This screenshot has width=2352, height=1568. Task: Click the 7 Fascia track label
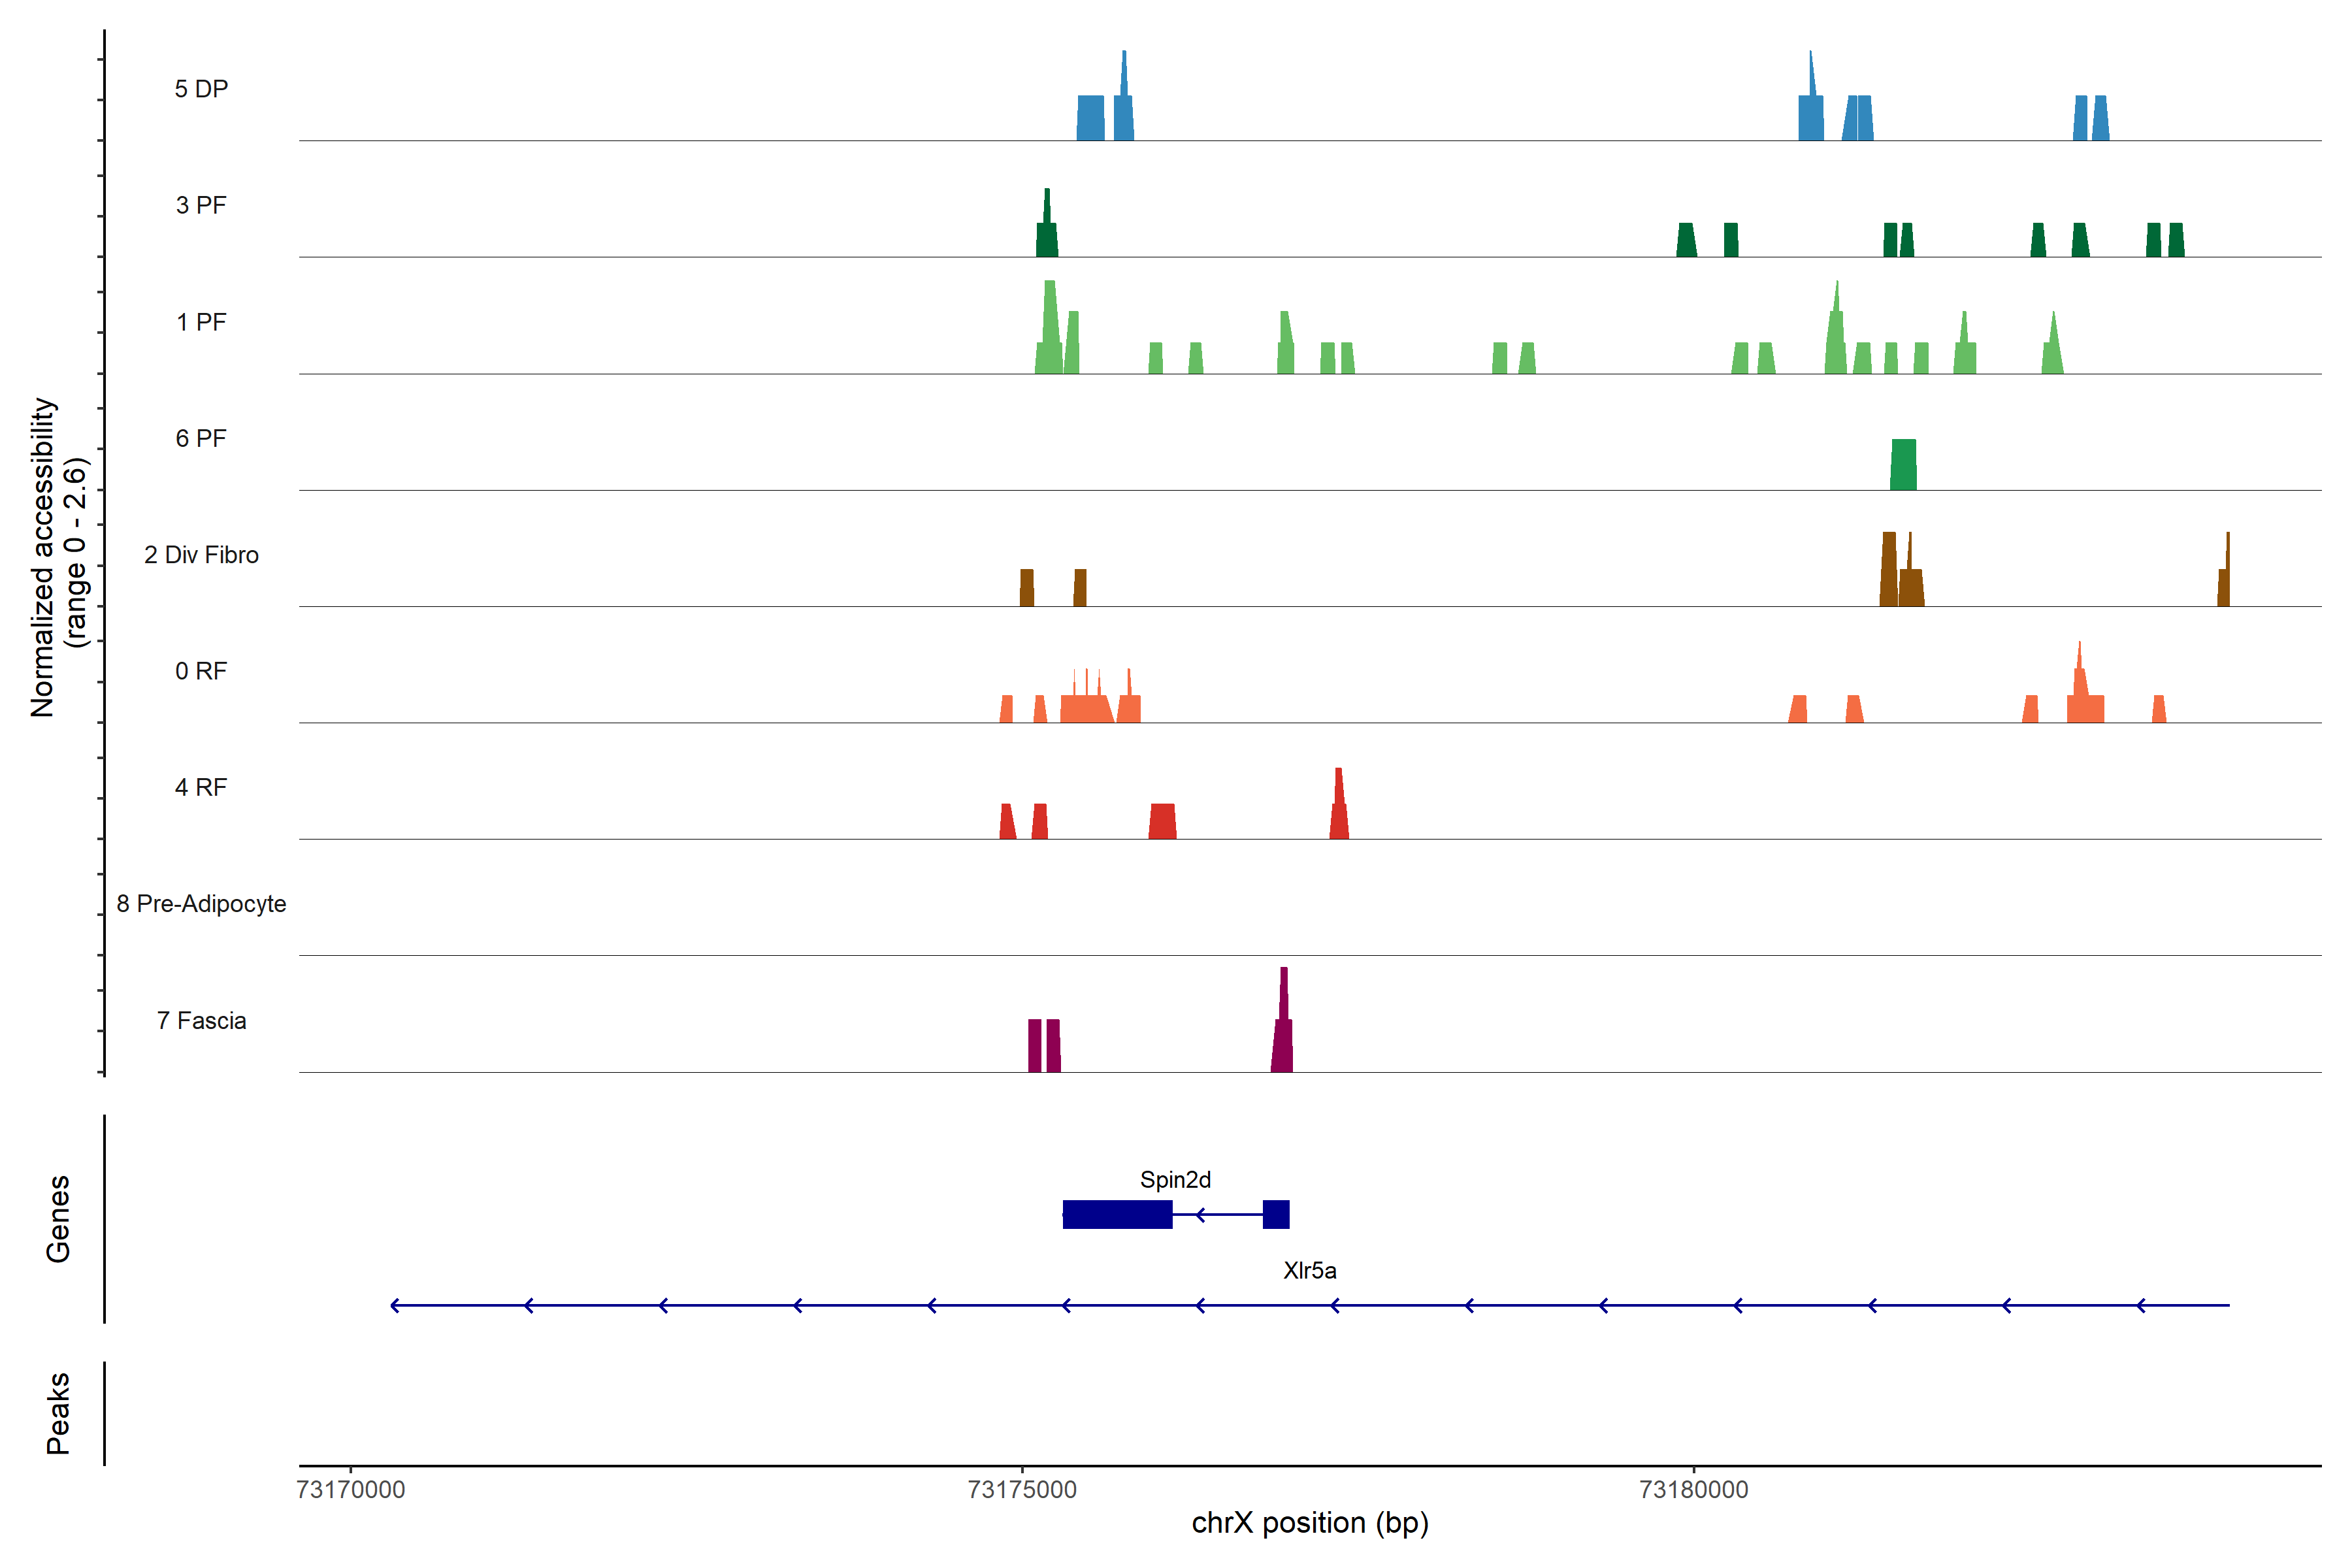pyautogui.click(x=201, y=1021)
